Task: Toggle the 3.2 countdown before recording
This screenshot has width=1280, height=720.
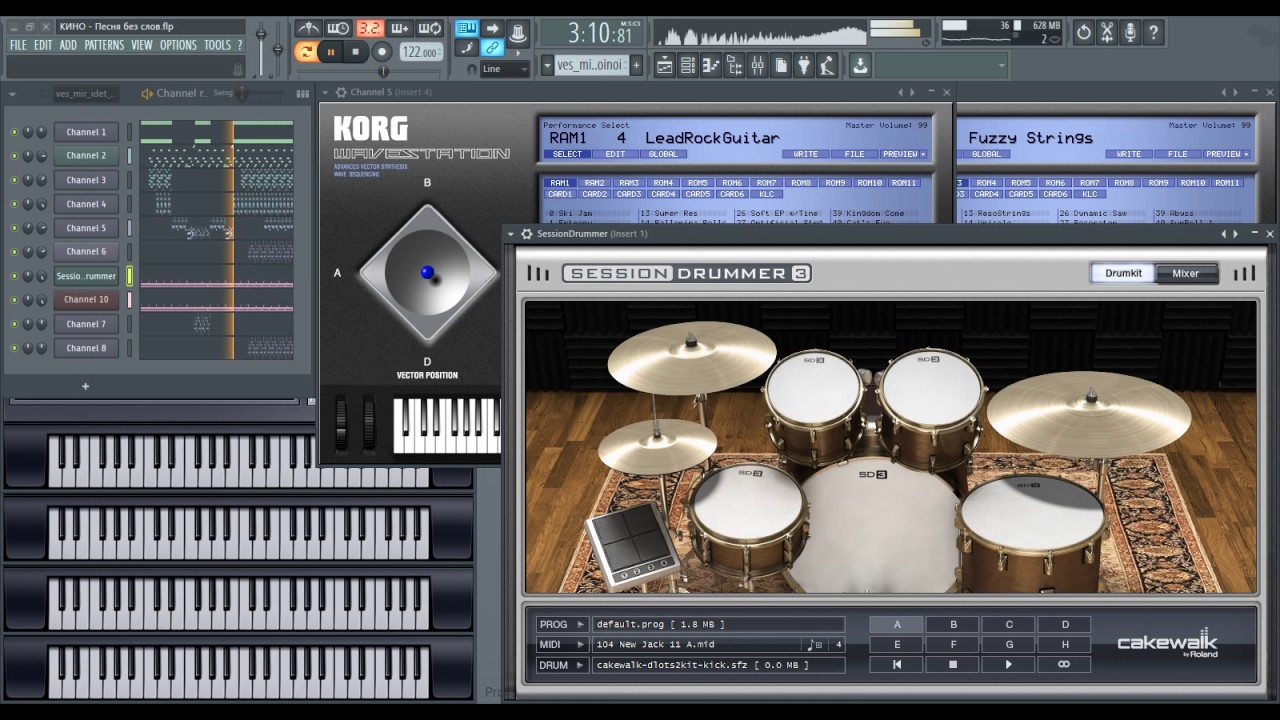Action: (369, 28)
